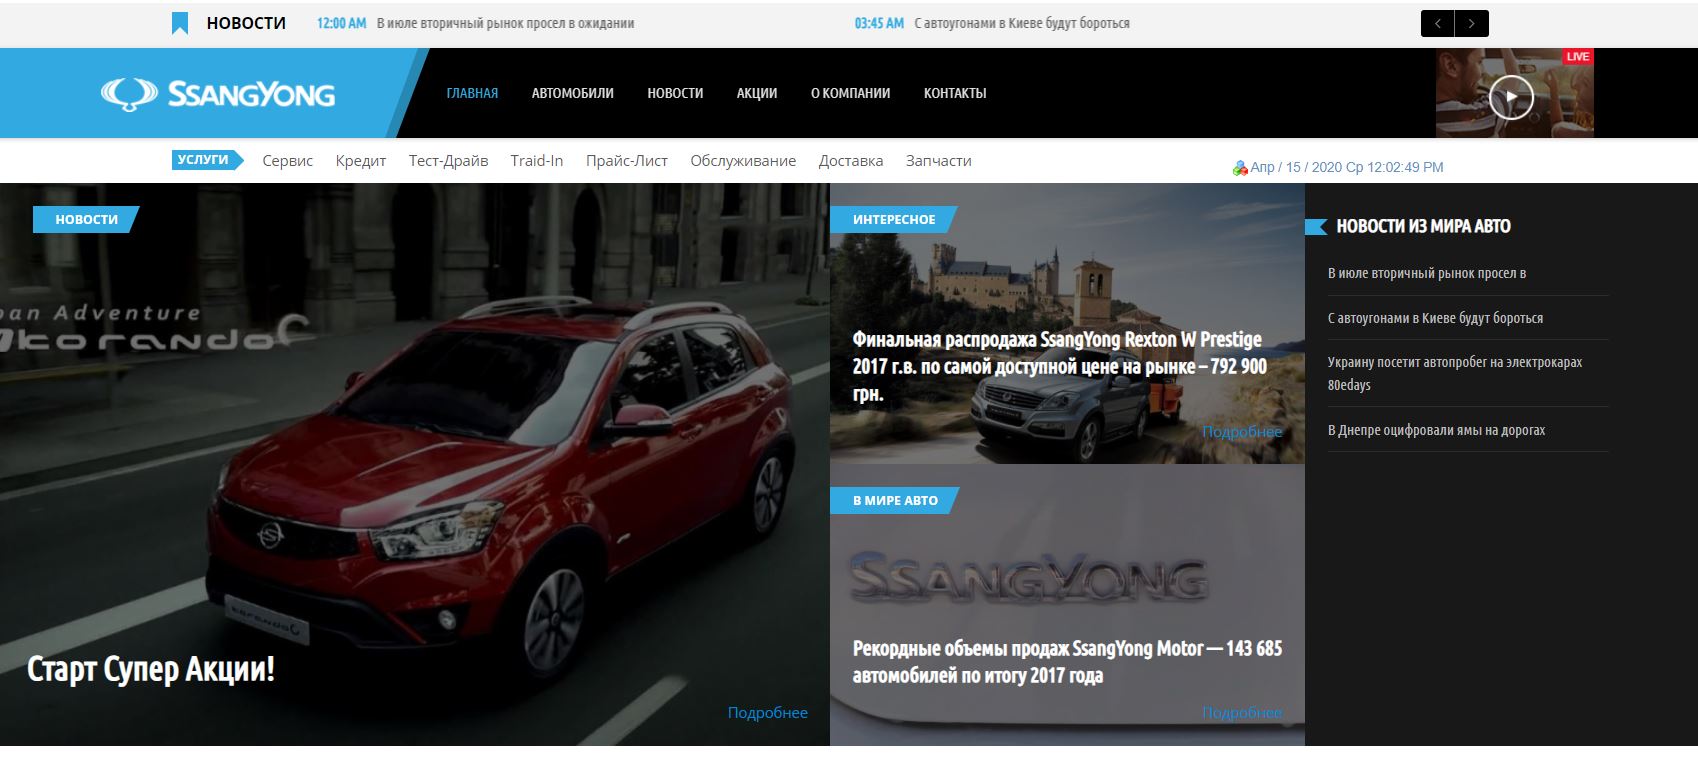
Task: Click the blue bookmark icon beside НОВОСТИ
Action: pos(180,23)
